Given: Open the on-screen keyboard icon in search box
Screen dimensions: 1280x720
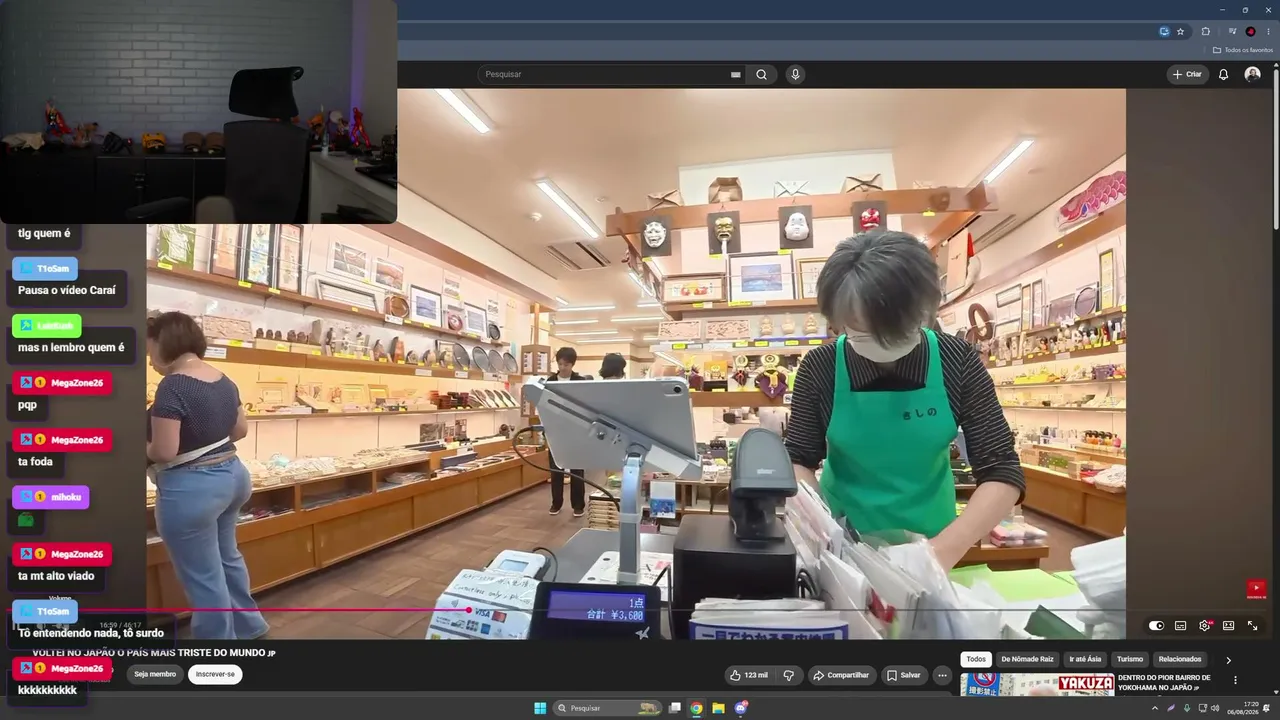Looking at the screenshot, I should point(736,74).
